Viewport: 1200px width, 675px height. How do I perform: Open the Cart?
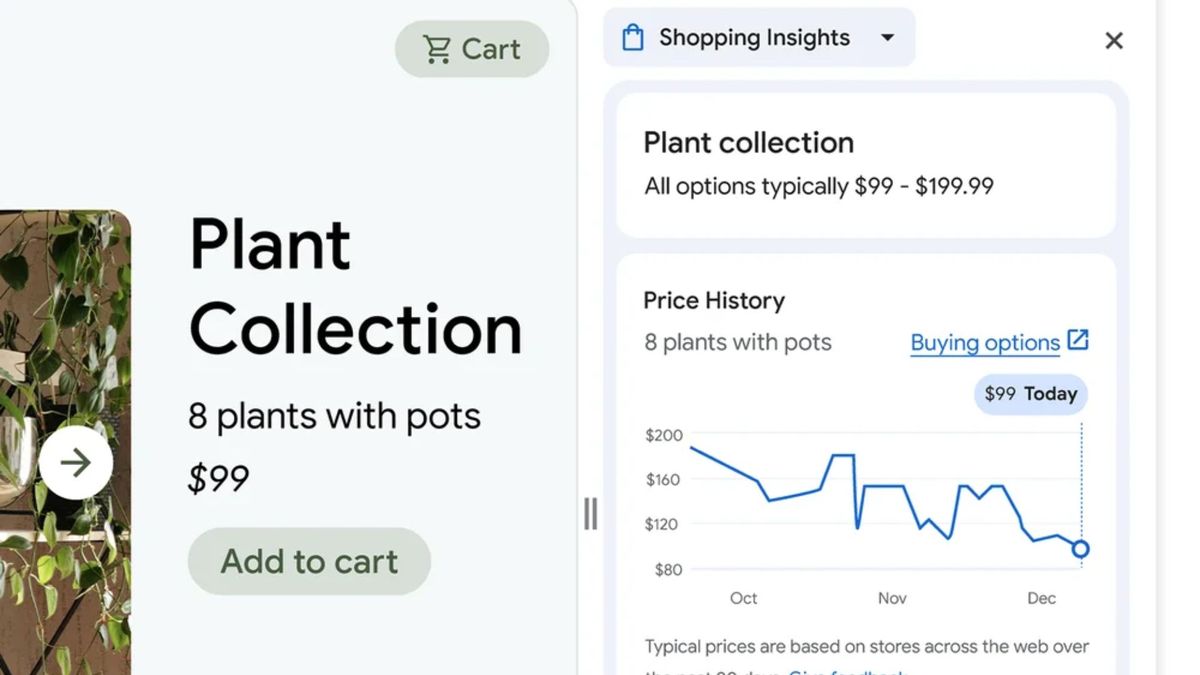click(472, 48)
